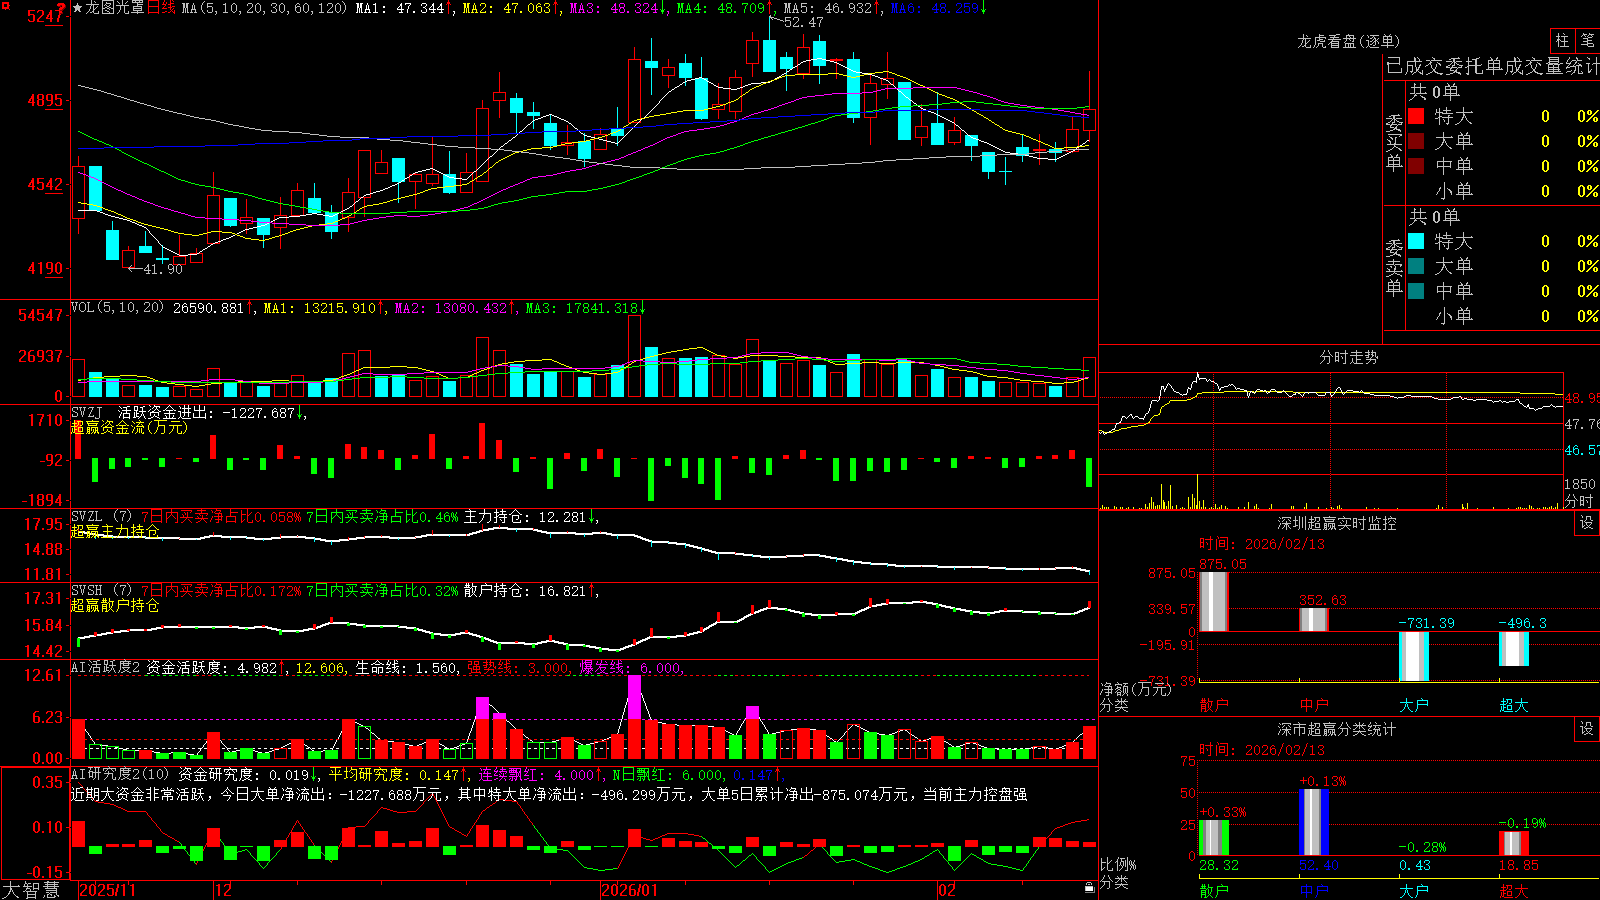The width and height of the screenshot is (1600, 900).
Task: Click the teal 大单 swatch in 委卖单
Action: (1416, 266)
